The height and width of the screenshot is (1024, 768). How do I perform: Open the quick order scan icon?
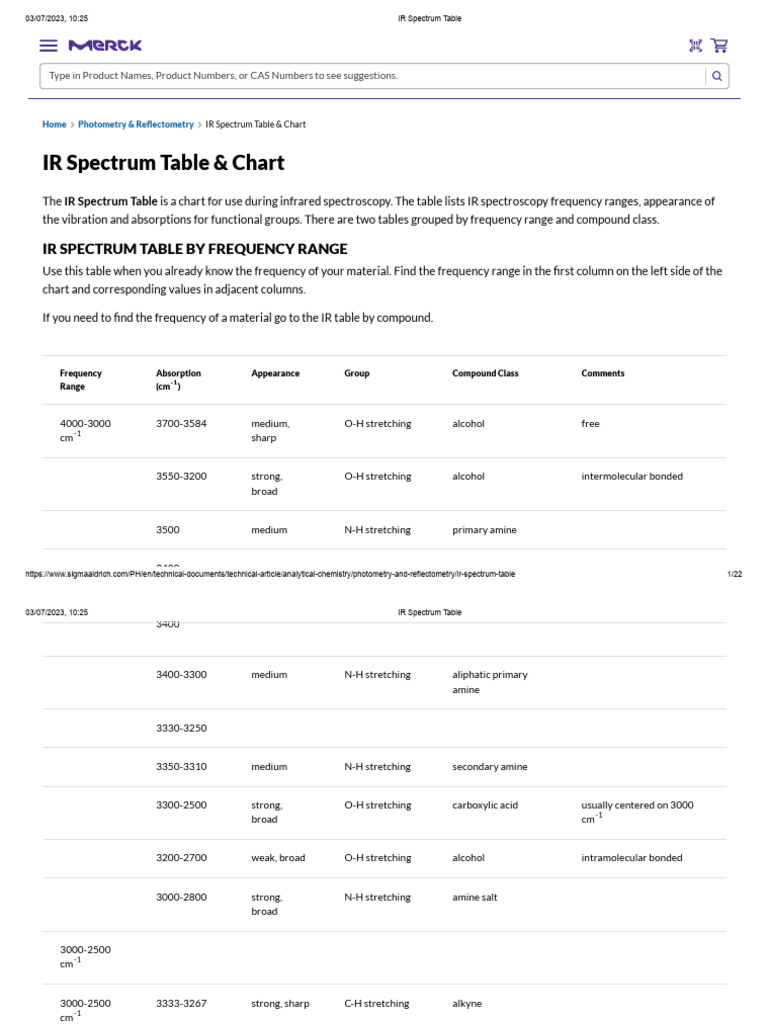(x=696, y=45)
